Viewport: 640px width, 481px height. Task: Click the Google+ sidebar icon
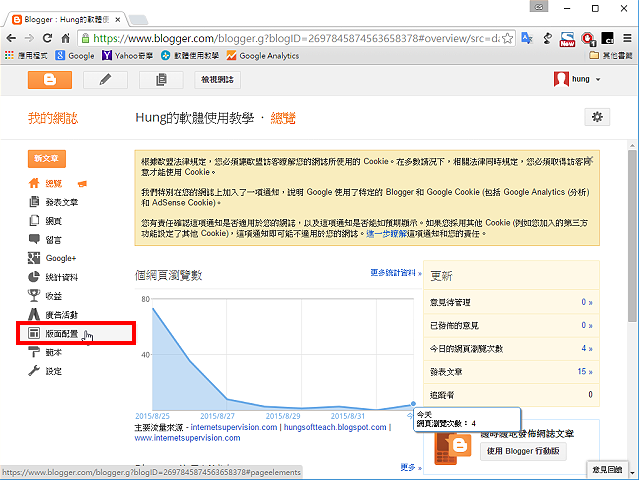tap(34, 258)
